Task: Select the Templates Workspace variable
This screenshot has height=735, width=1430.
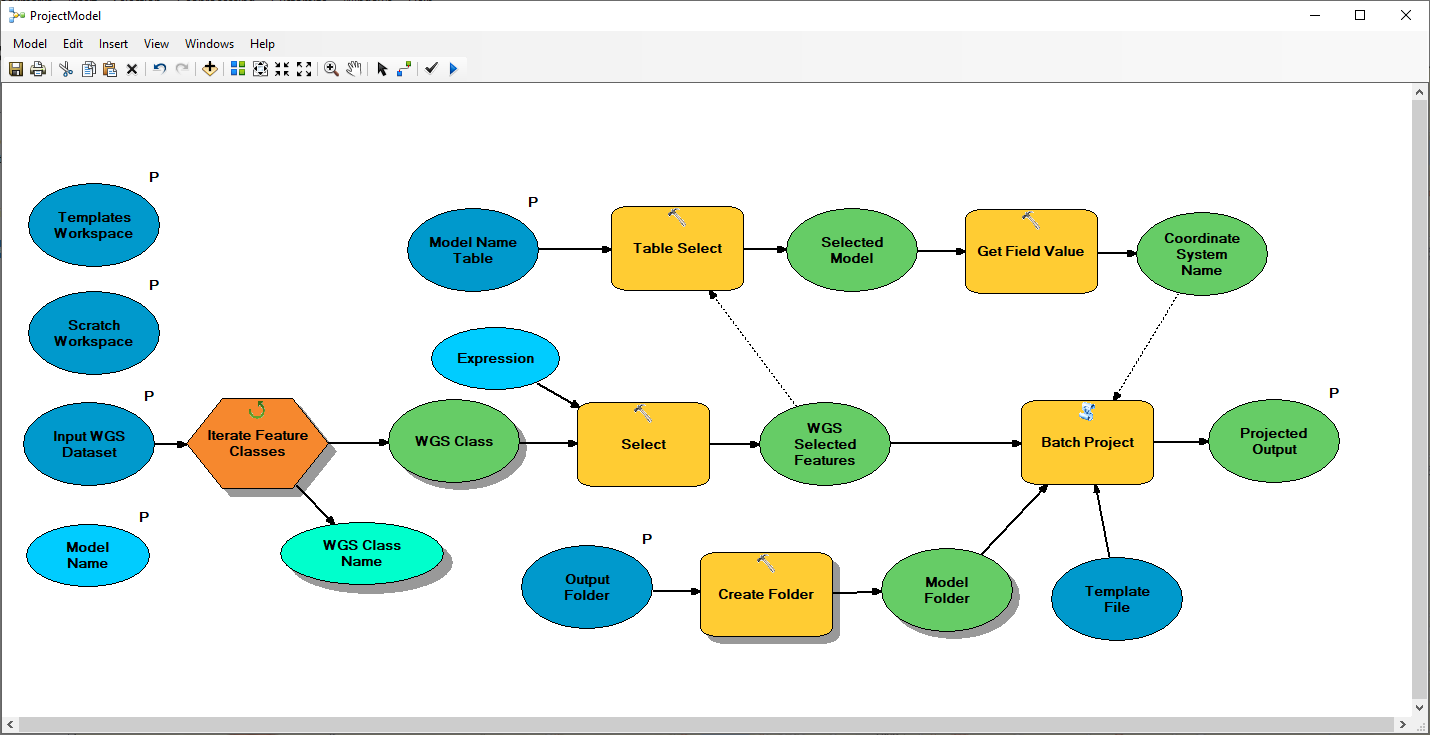Action: (x=94, y=225)
